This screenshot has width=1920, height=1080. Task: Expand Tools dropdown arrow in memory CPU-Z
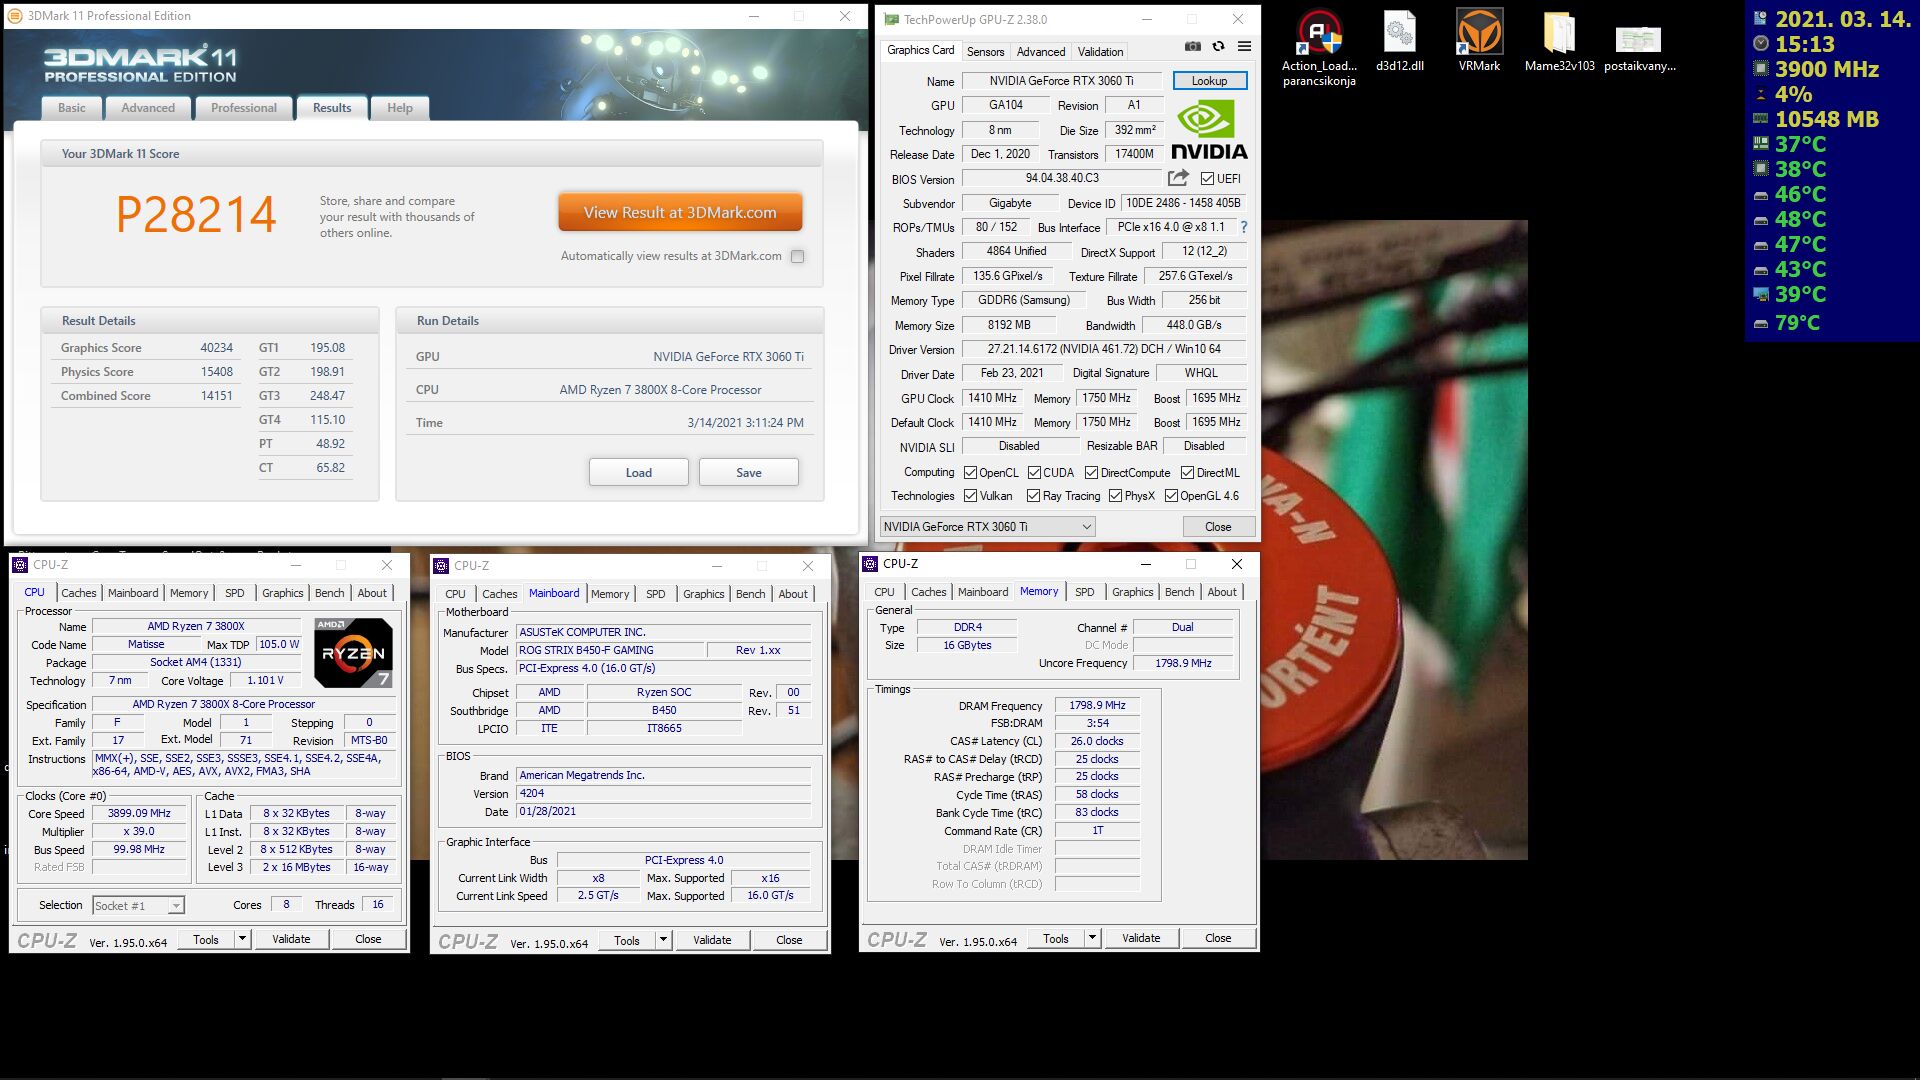click(x=1092, y=938)
